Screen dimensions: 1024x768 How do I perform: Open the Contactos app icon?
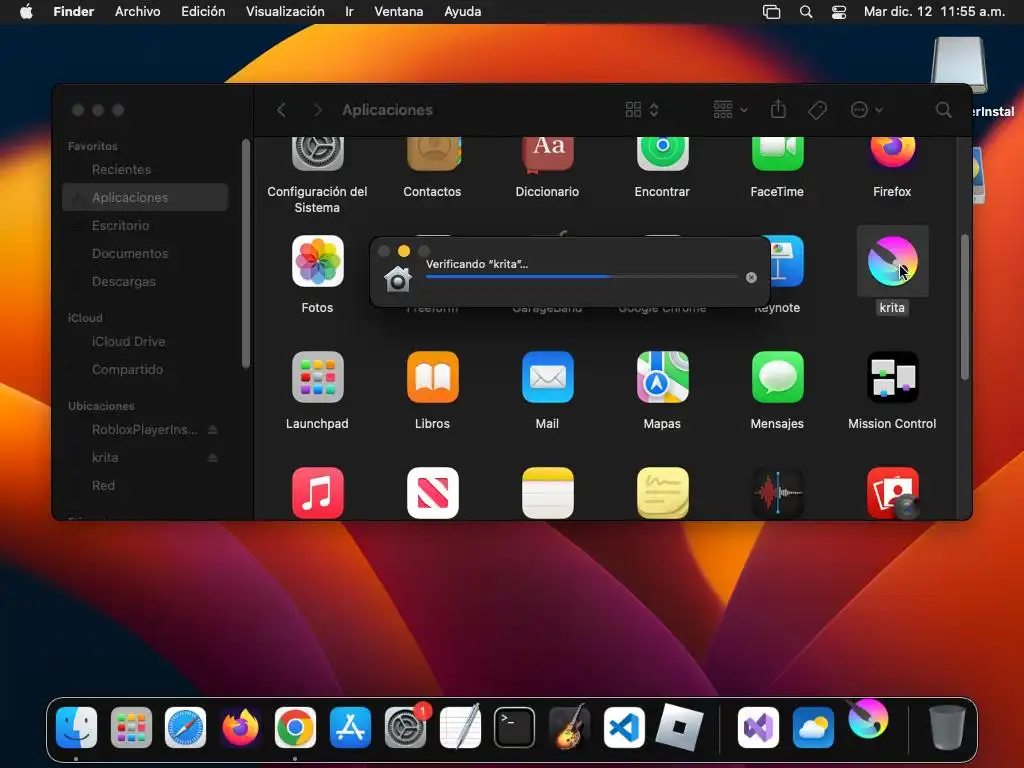(x=432, y=154)
